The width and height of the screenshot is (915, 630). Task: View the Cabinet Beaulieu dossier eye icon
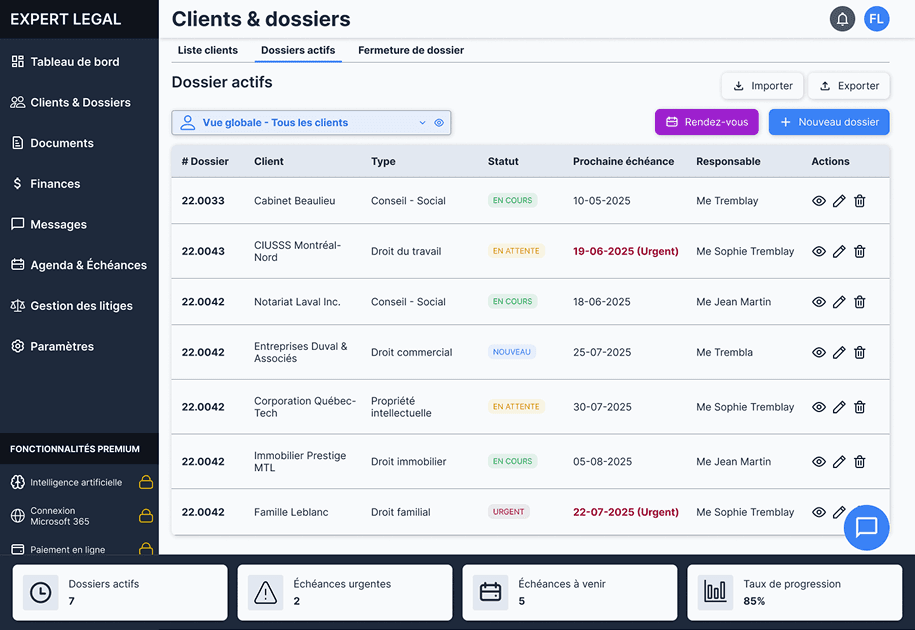[818, 201]
